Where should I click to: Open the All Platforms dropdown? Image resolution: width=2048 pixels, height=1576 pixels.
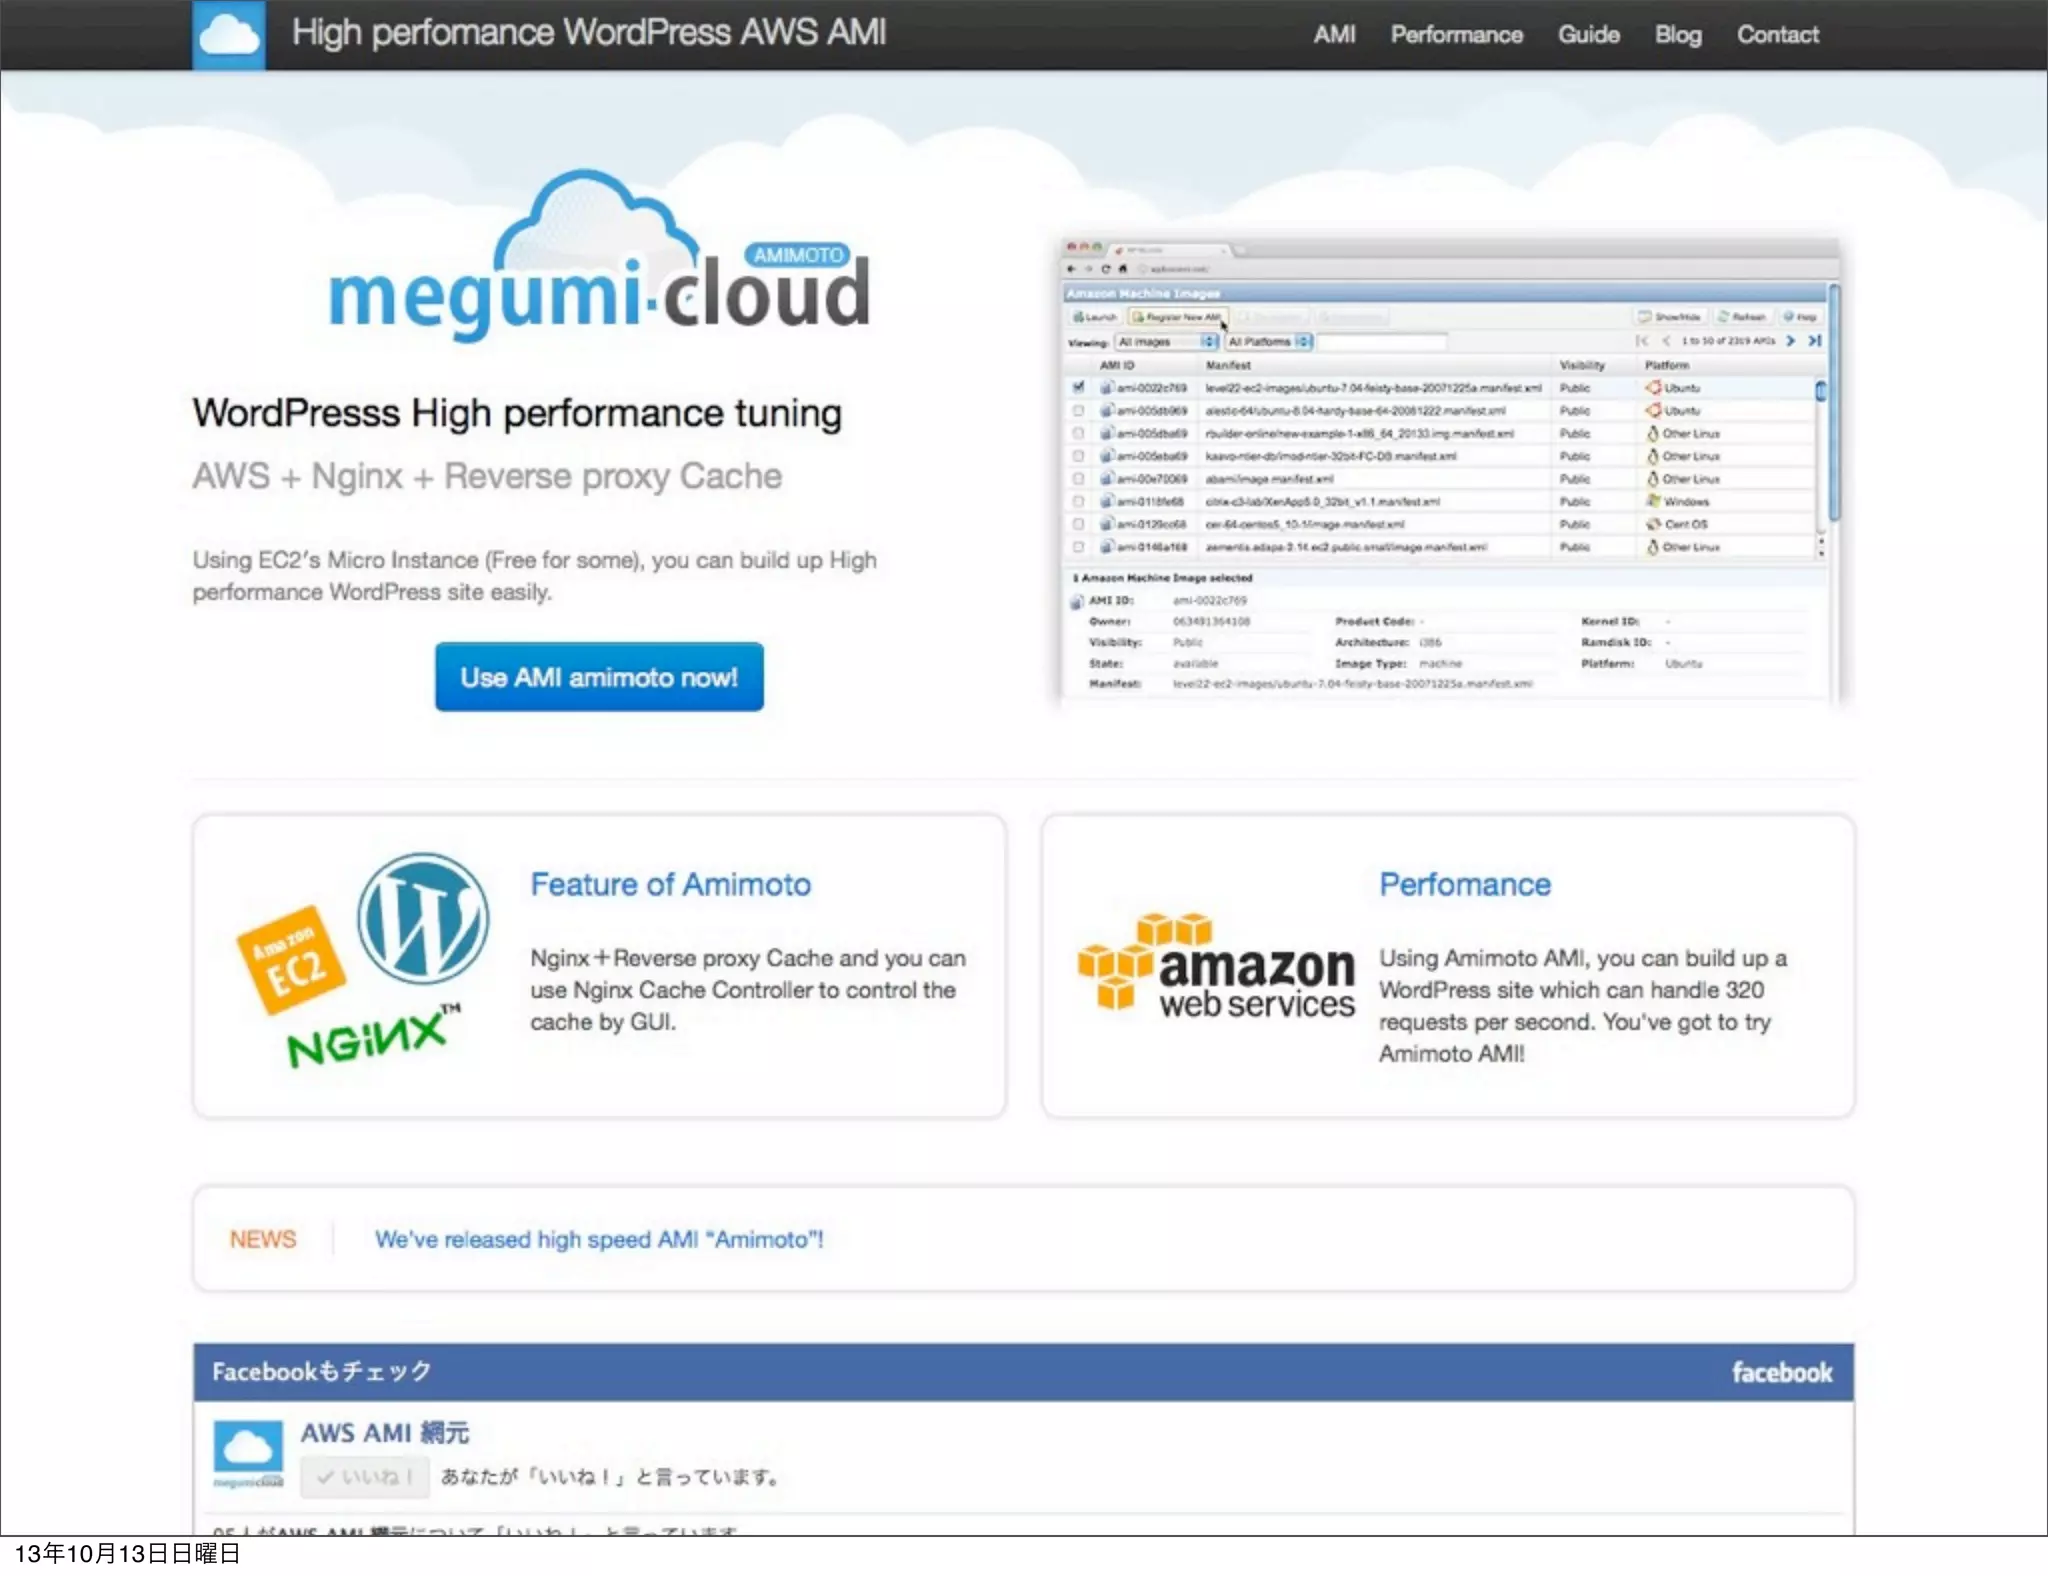(x=1269, y=342)
